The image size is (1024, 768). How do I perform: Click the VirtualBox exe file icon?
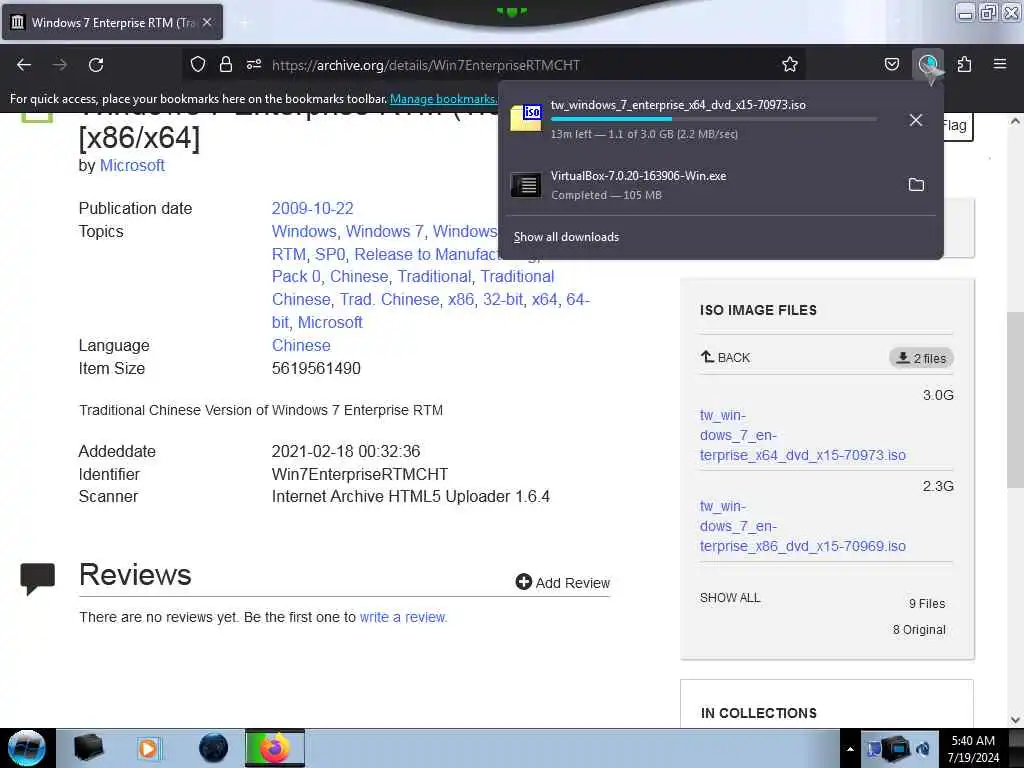pyautogui.click(x=526, y=185)
